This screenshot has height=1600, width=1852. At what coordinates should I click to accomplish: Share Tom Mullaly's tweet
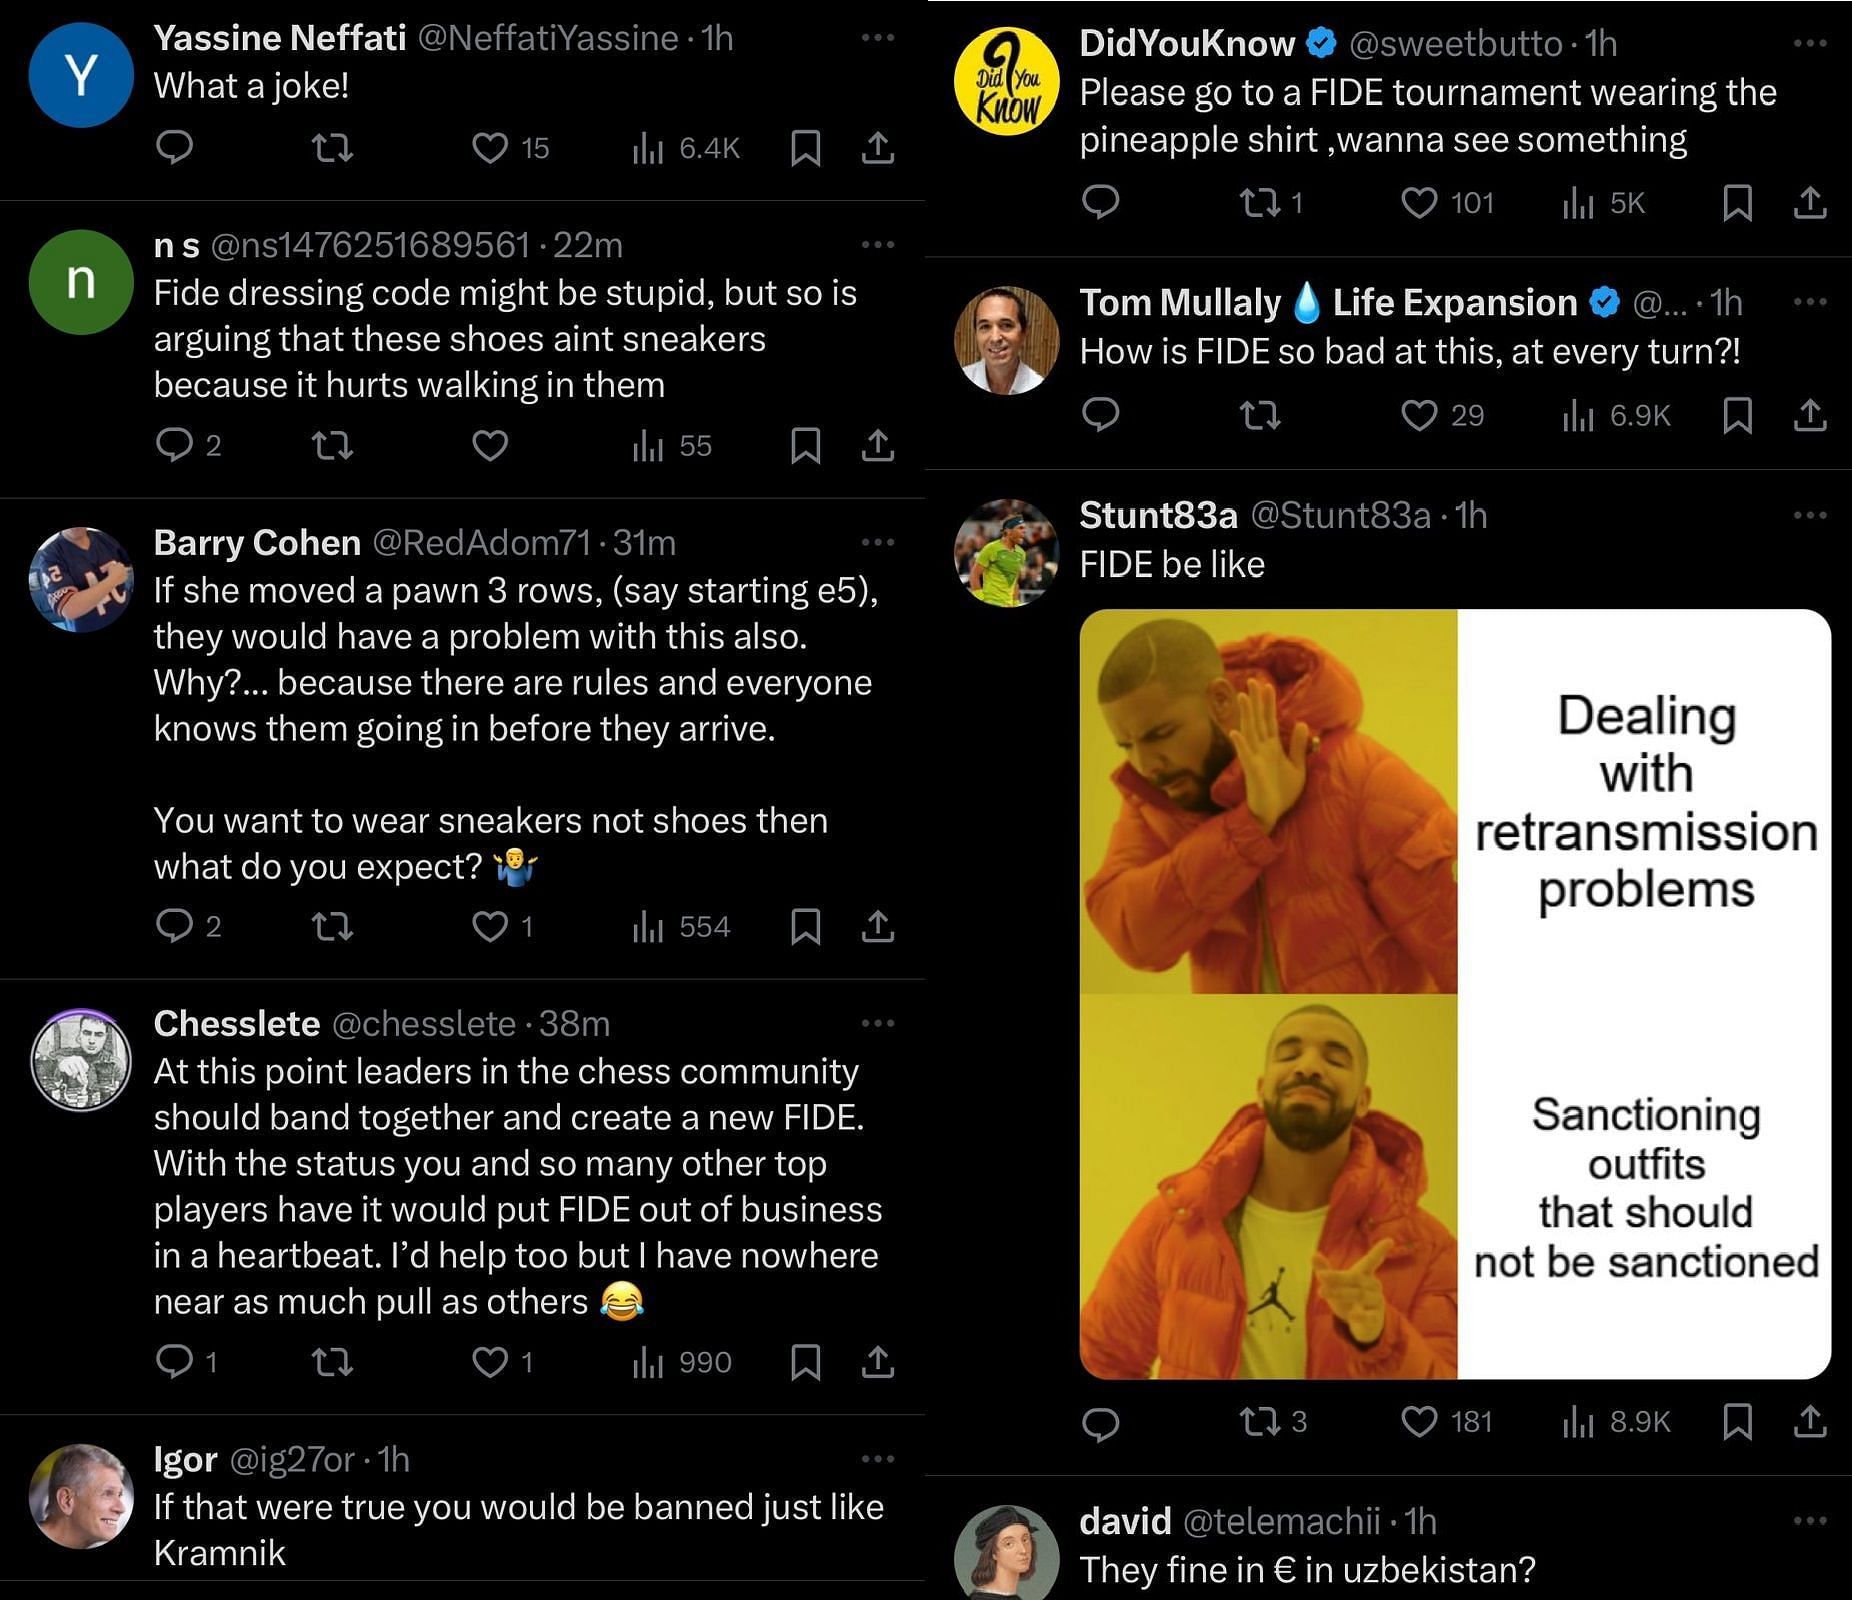[1809, 415]
